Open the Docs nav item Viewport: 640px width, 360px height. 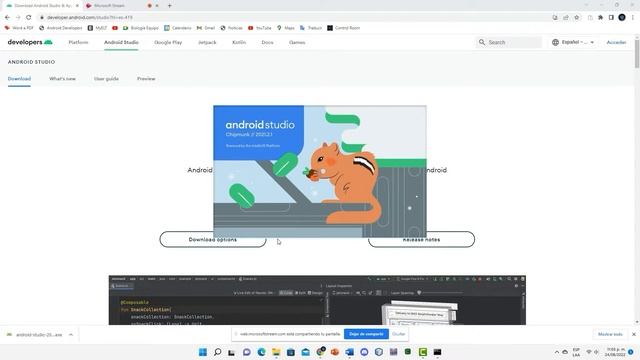point(267,42)
